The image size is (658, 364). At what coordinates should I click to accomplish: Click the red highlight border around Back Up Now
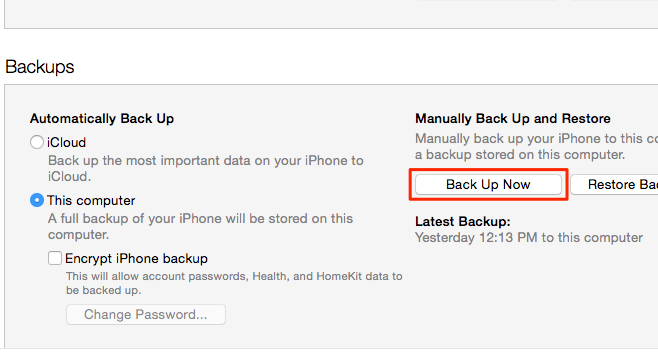(x=488, y=170)
